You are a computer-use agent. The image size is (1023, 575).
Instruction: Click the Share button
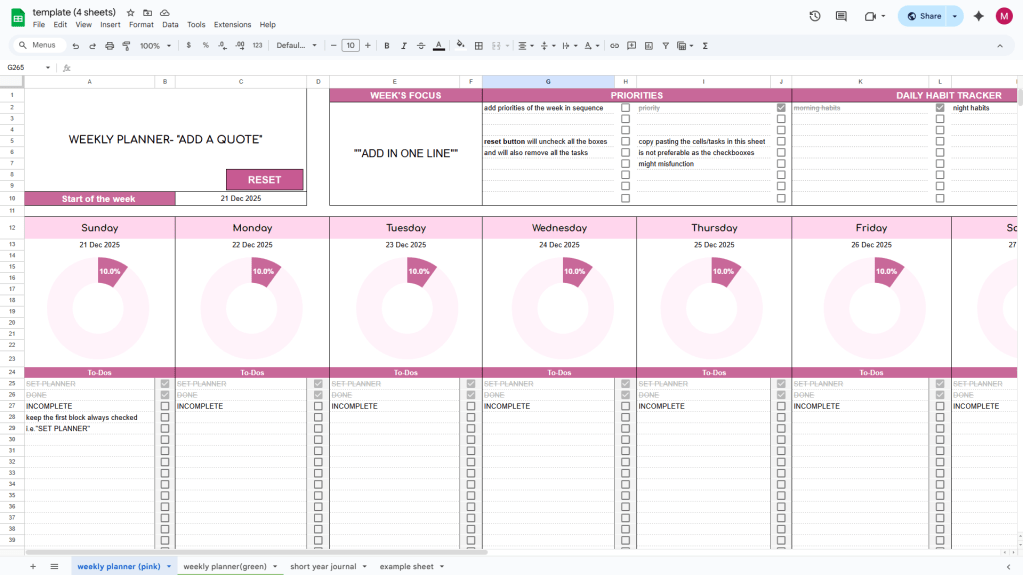tap(924, 16)
